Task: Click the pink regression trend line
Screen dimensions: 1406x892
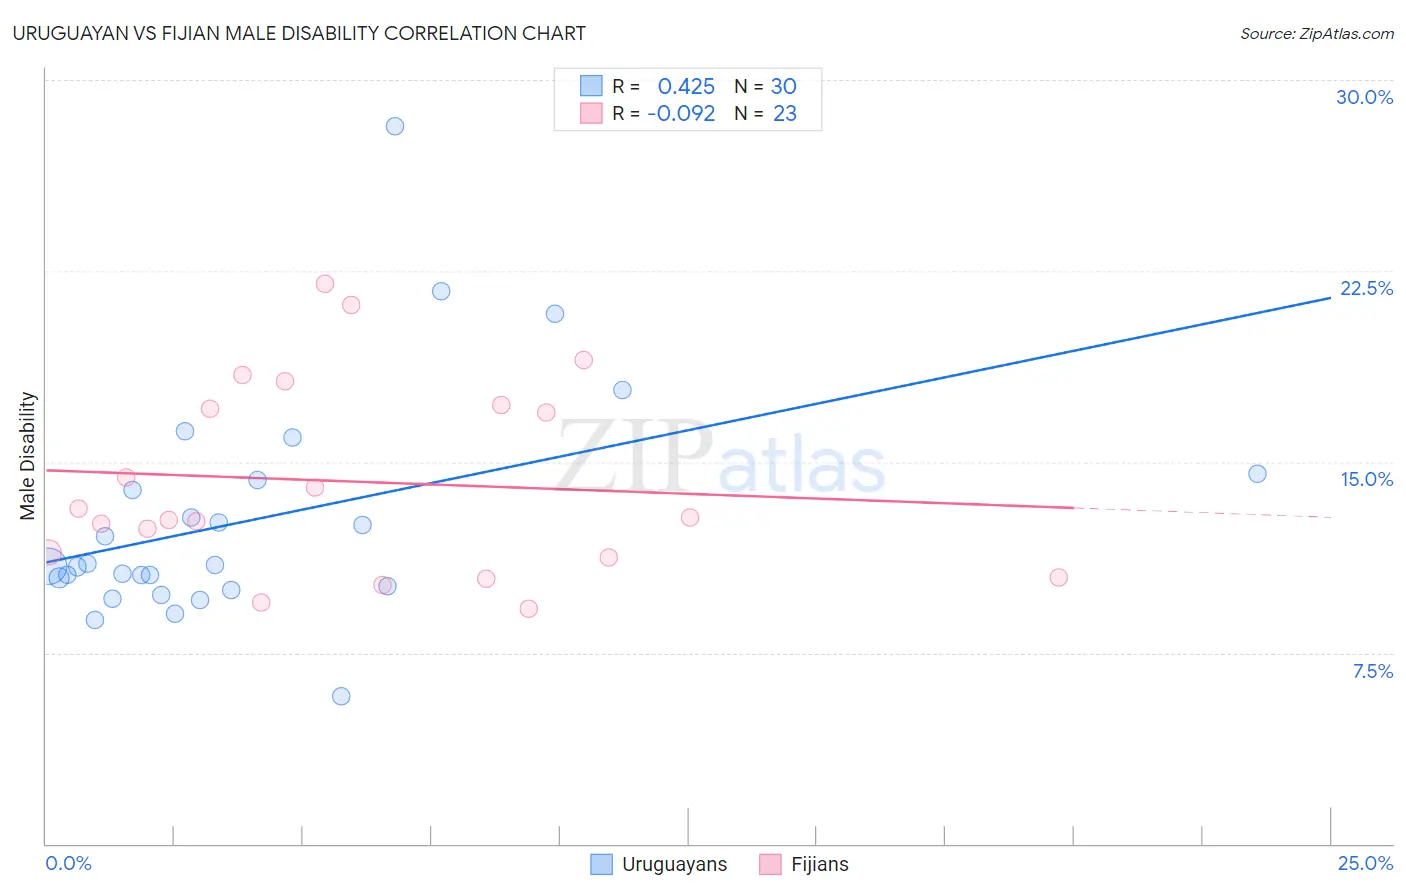Action: tap(560, 489)
